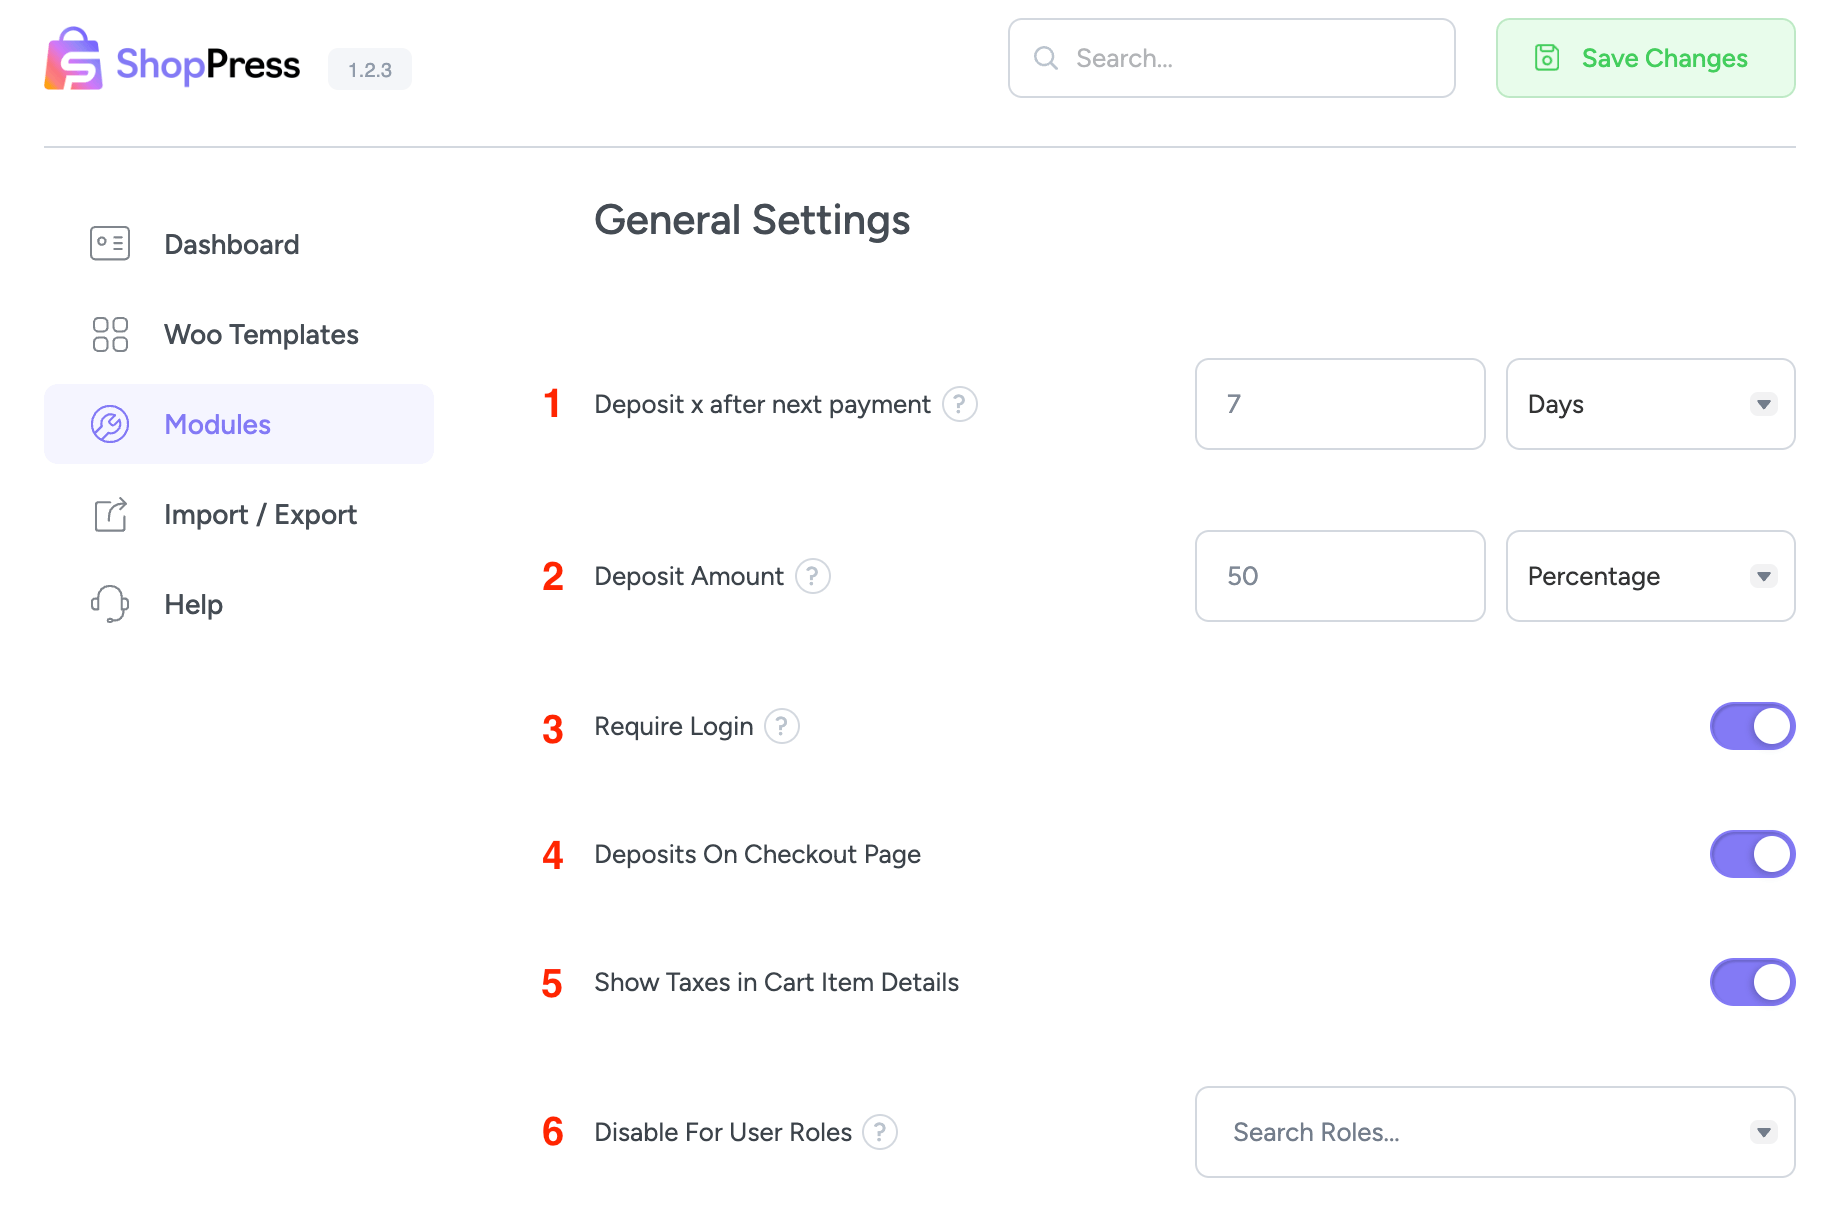Click the Deposit Amount help tooltip
The width and height of the screenshot is (1834, 1224).
pos(813,576)
